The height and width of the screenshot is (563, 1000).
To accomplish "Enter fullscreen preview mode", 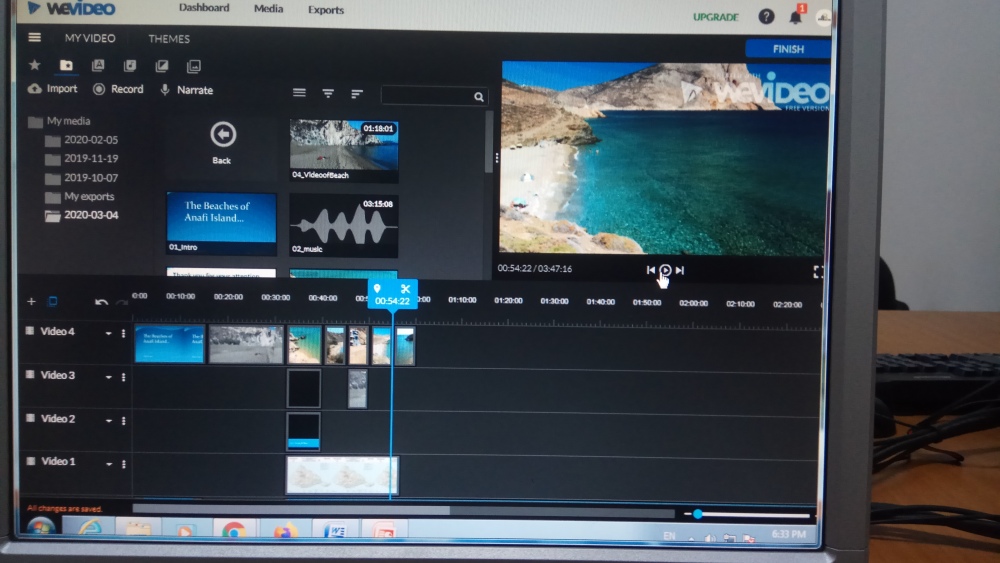I will coord(817,271).
